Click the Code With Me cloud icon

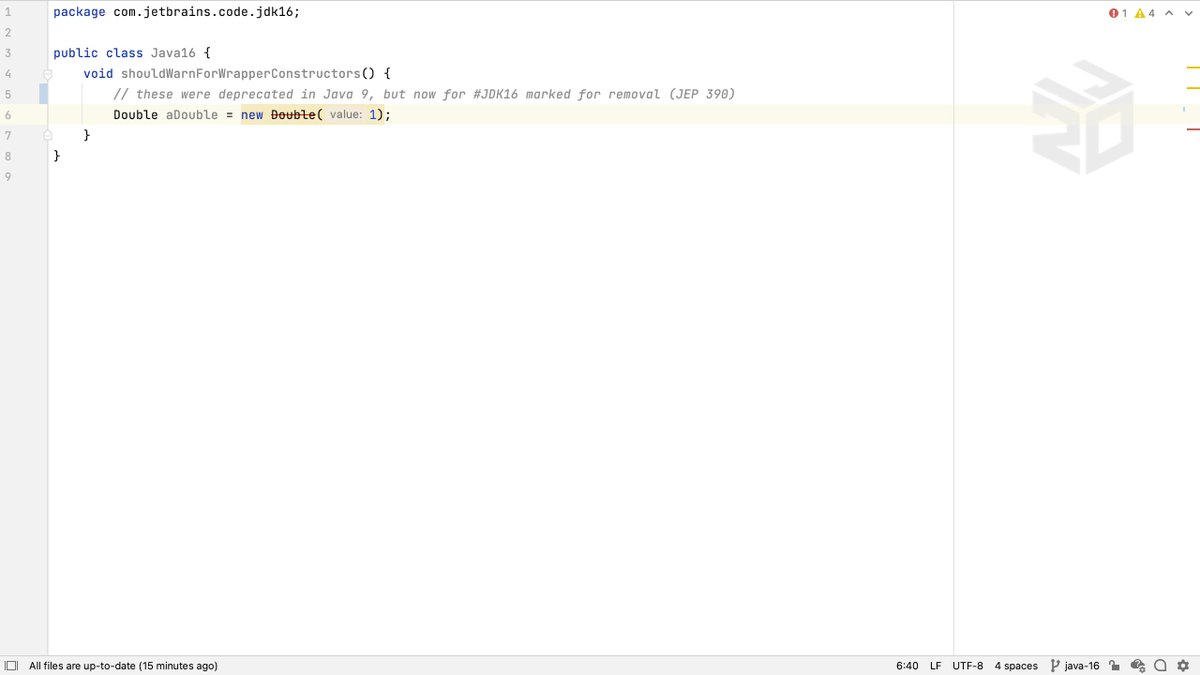click(x=1137, y=665)
